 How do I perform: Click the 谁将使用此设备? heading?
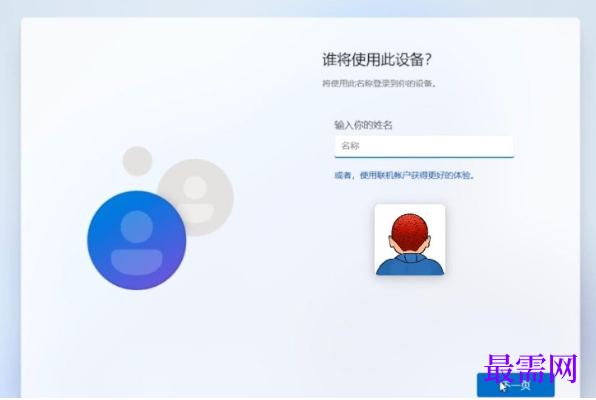tap(377, 60)
